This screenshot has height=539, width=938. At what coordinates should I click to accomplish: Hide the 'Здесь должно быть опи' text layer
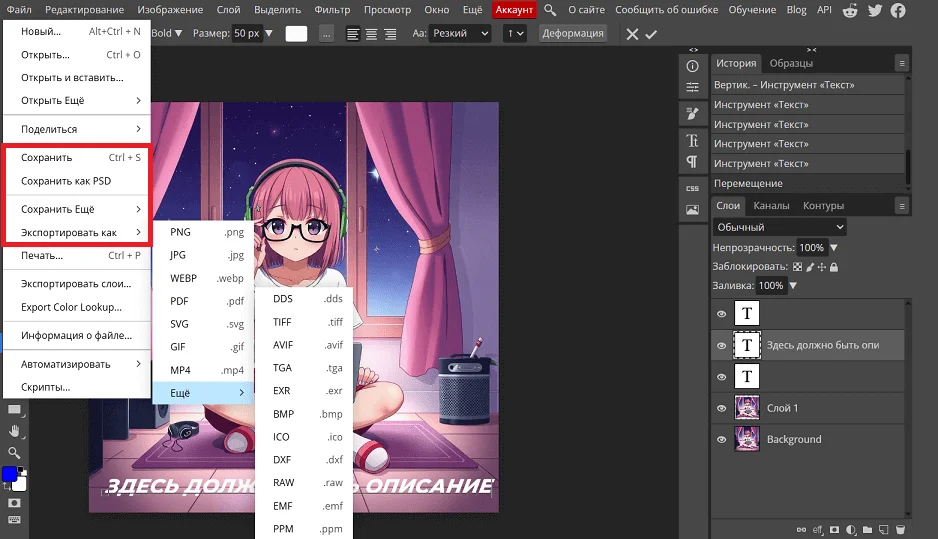pyautogui.click(x=721, y=345)
